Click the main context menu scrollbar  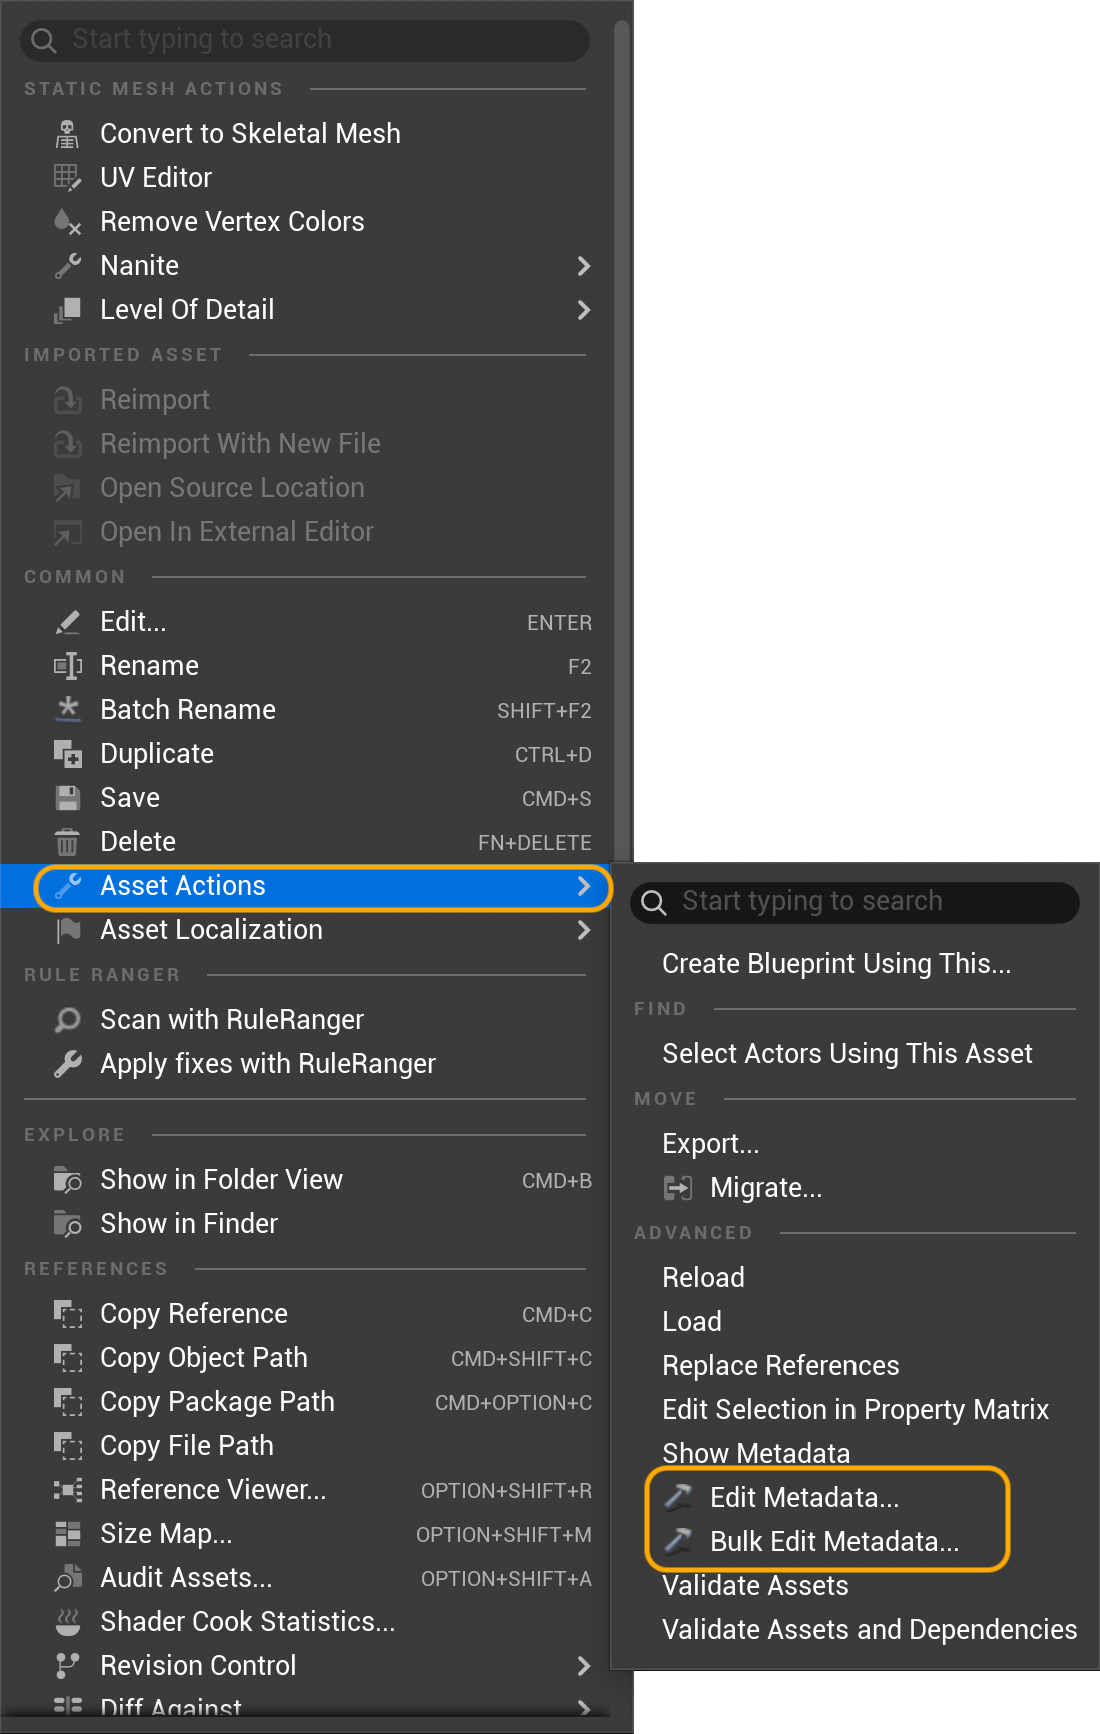[x=622, y=440]
